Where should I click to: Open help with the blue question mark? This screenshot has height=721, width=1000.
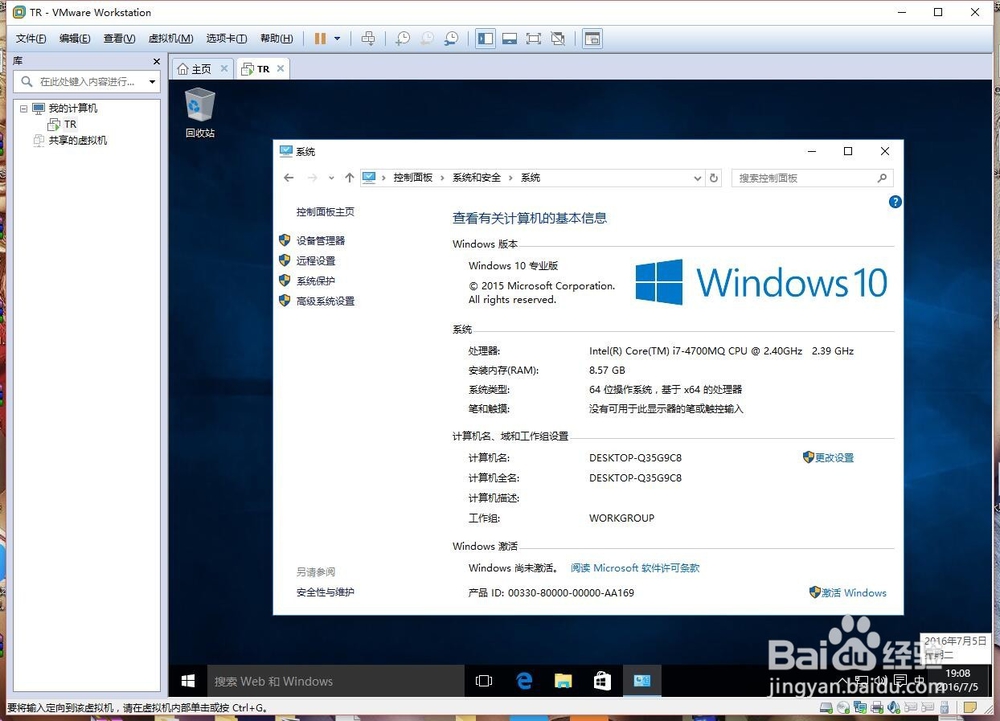pos(895,202)
